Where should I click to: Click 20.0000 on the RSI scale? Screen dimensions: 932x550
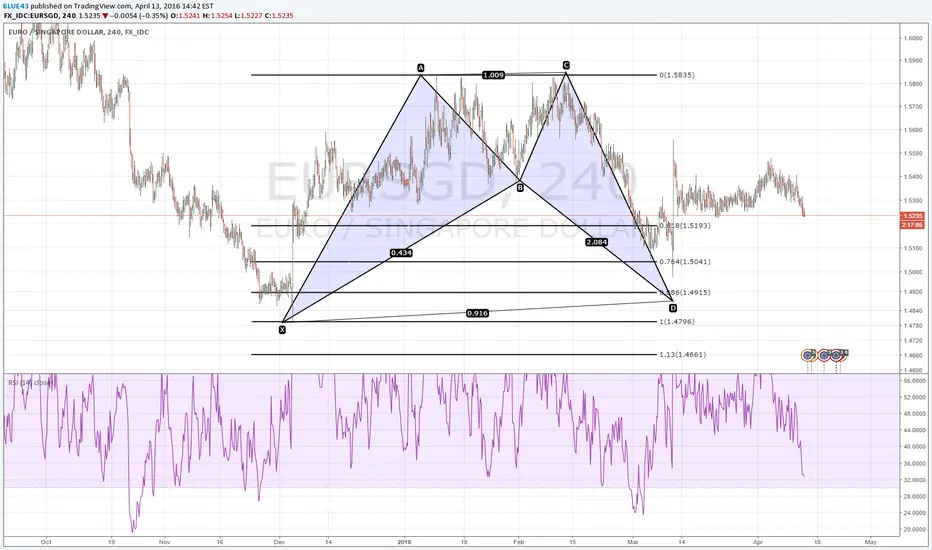coord(914,529)
